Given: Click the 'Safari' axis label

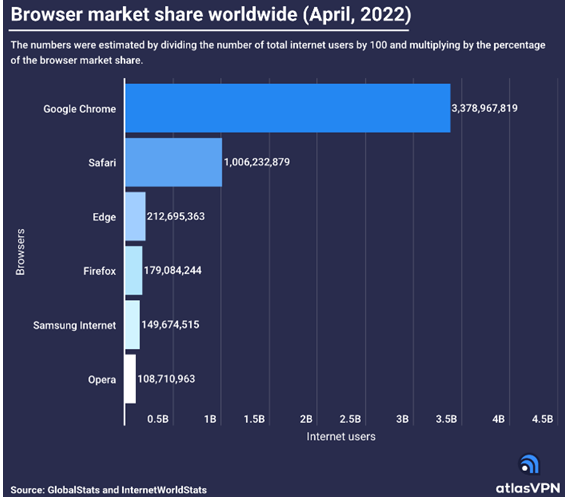Looking at the screenshot, I should pyautogui.click(x=102, y=163).
